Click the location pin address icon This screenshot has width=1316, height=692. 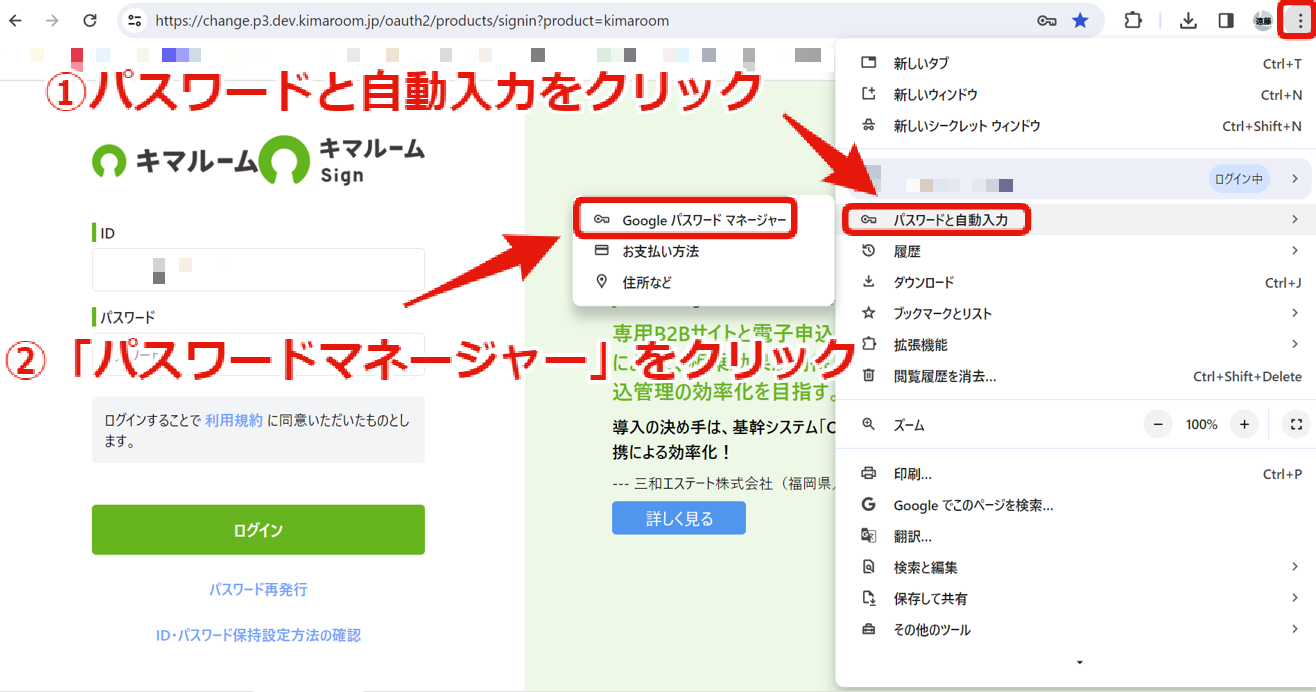[x=601, y=282]
